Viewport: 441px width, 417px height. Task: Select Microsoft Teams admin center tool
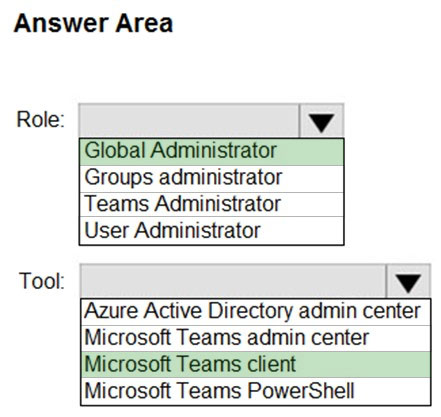(x=256, y=338)
